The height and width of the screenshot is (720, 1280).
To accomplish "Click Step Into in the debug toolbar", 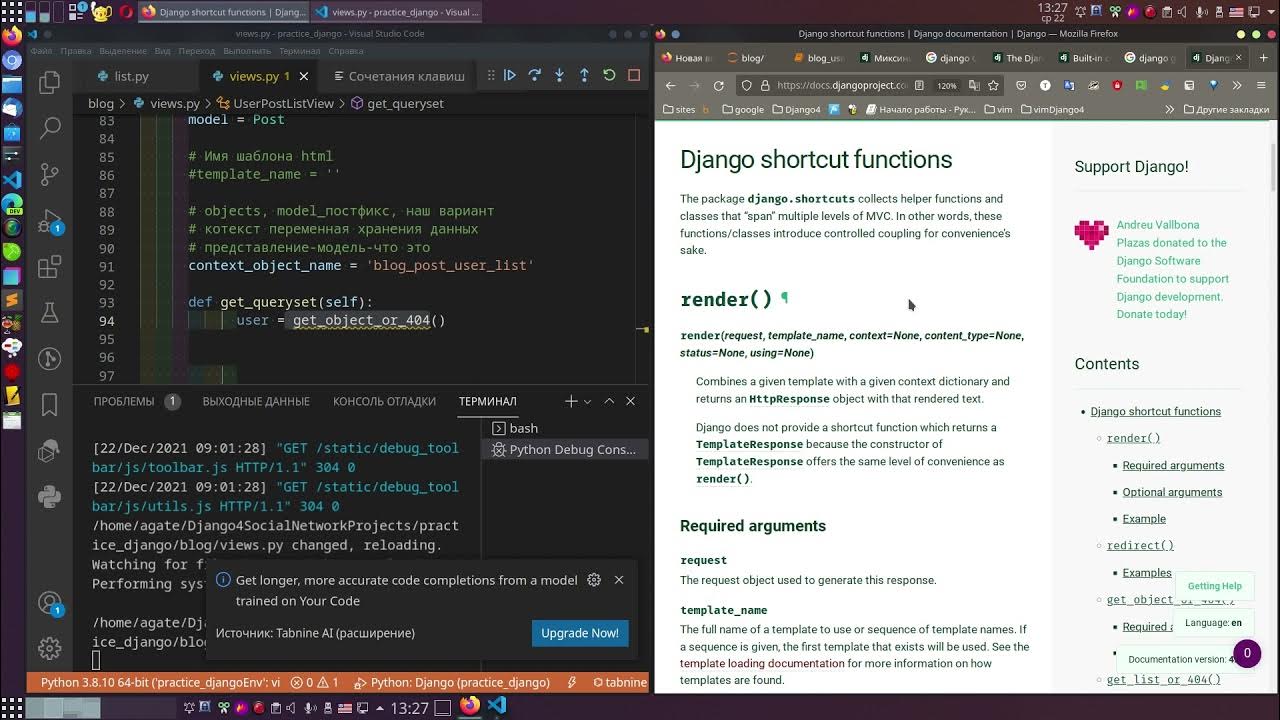I will [x=559, y=75].
